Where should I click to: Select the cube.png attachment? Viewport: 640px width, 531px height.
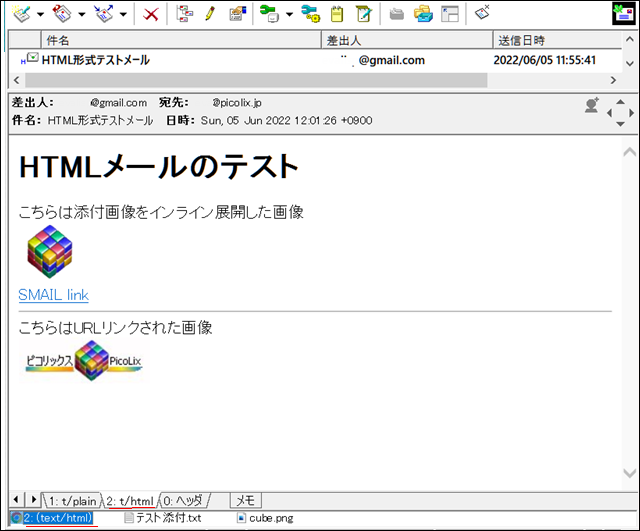pos(265,518)
